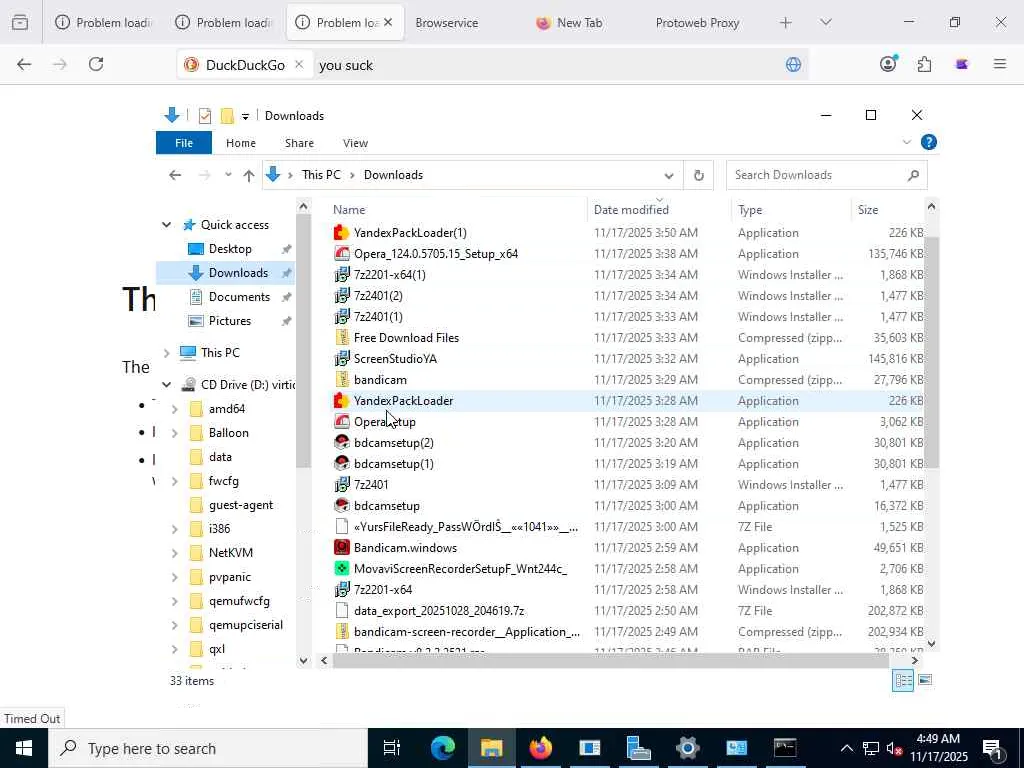Viewport: 1024px width, 768px height.
Task: Select the MovaviScreenRecorderSetupF_Wnt244c_ file icon
Action: click(x=342, y=568)
